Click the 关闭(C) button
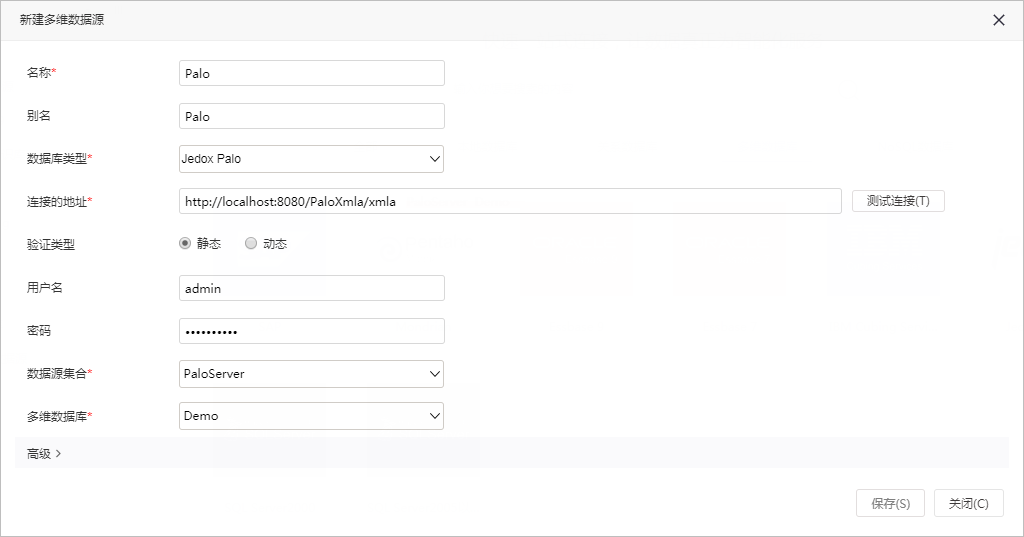1024x537 pixels. 968,503
